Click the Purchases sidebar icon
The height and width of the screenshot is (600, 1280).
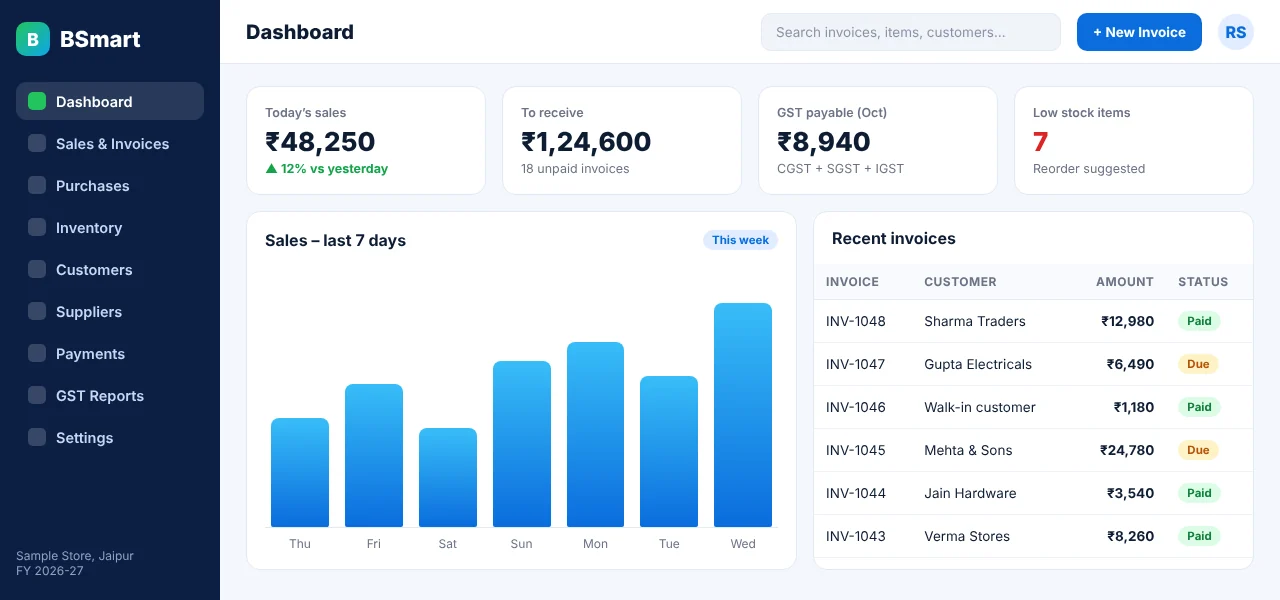37,185
